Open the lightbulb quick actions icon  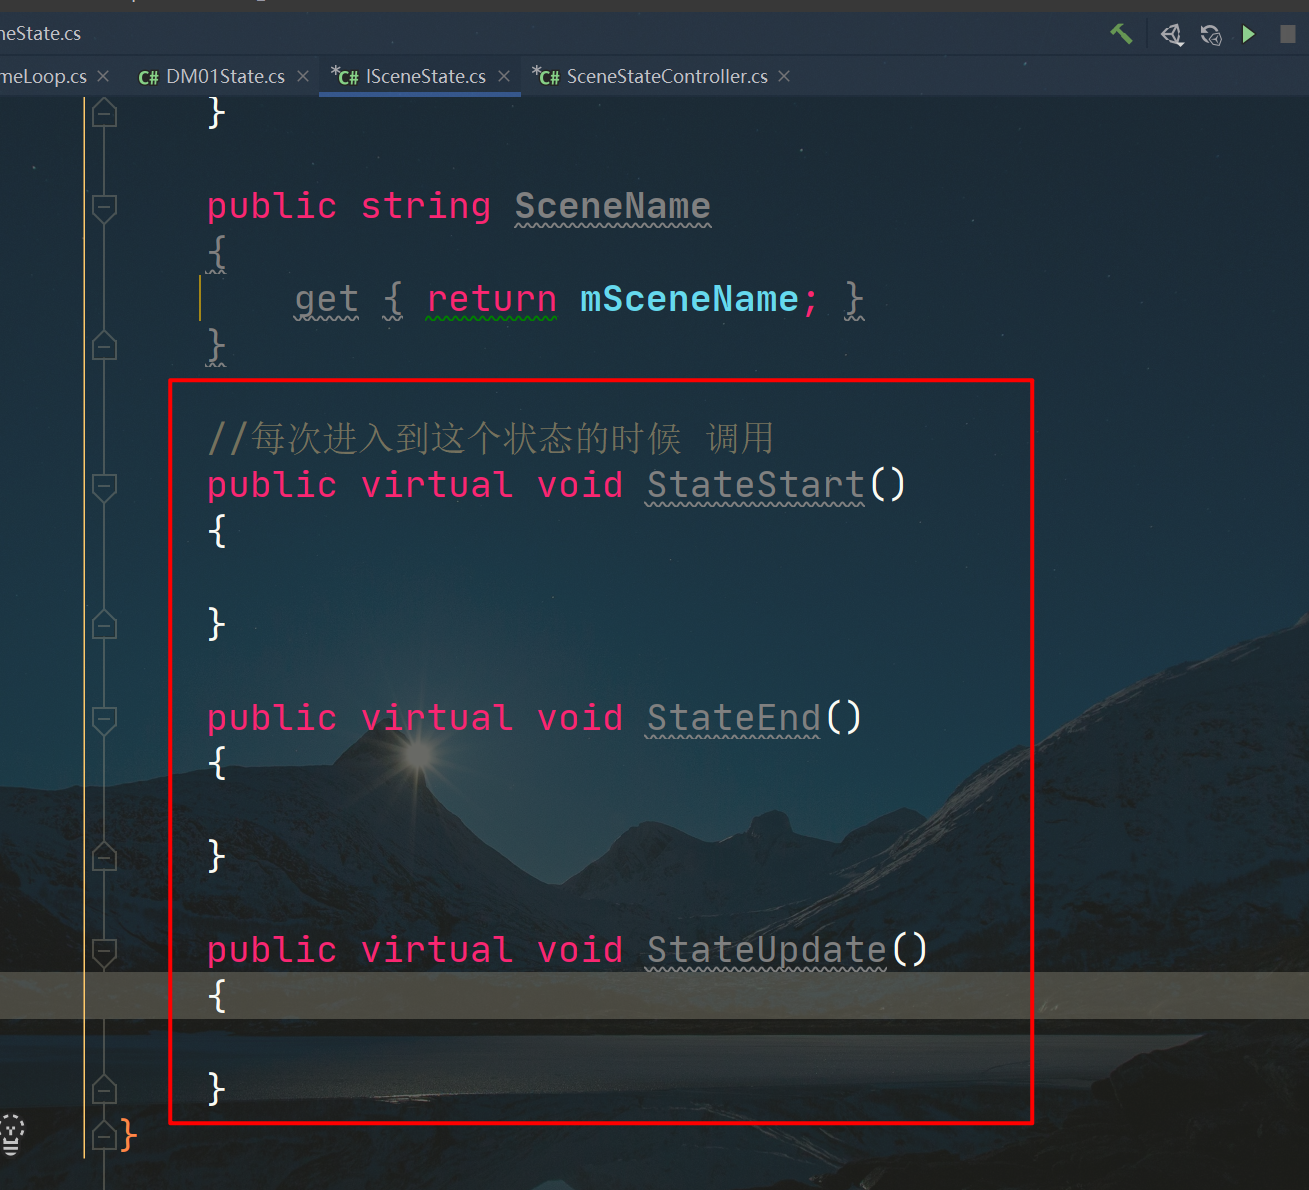[x=12, y=1134]
